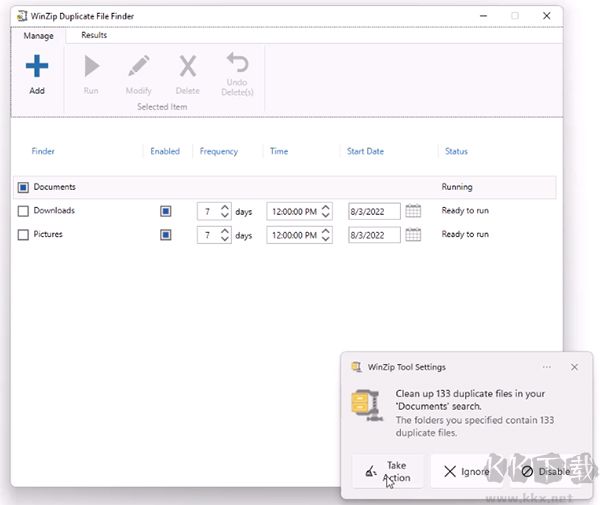Click Ignore in the WinZip notification
Viewport: 600px width, 505px height.
click(x=467, y=471)
